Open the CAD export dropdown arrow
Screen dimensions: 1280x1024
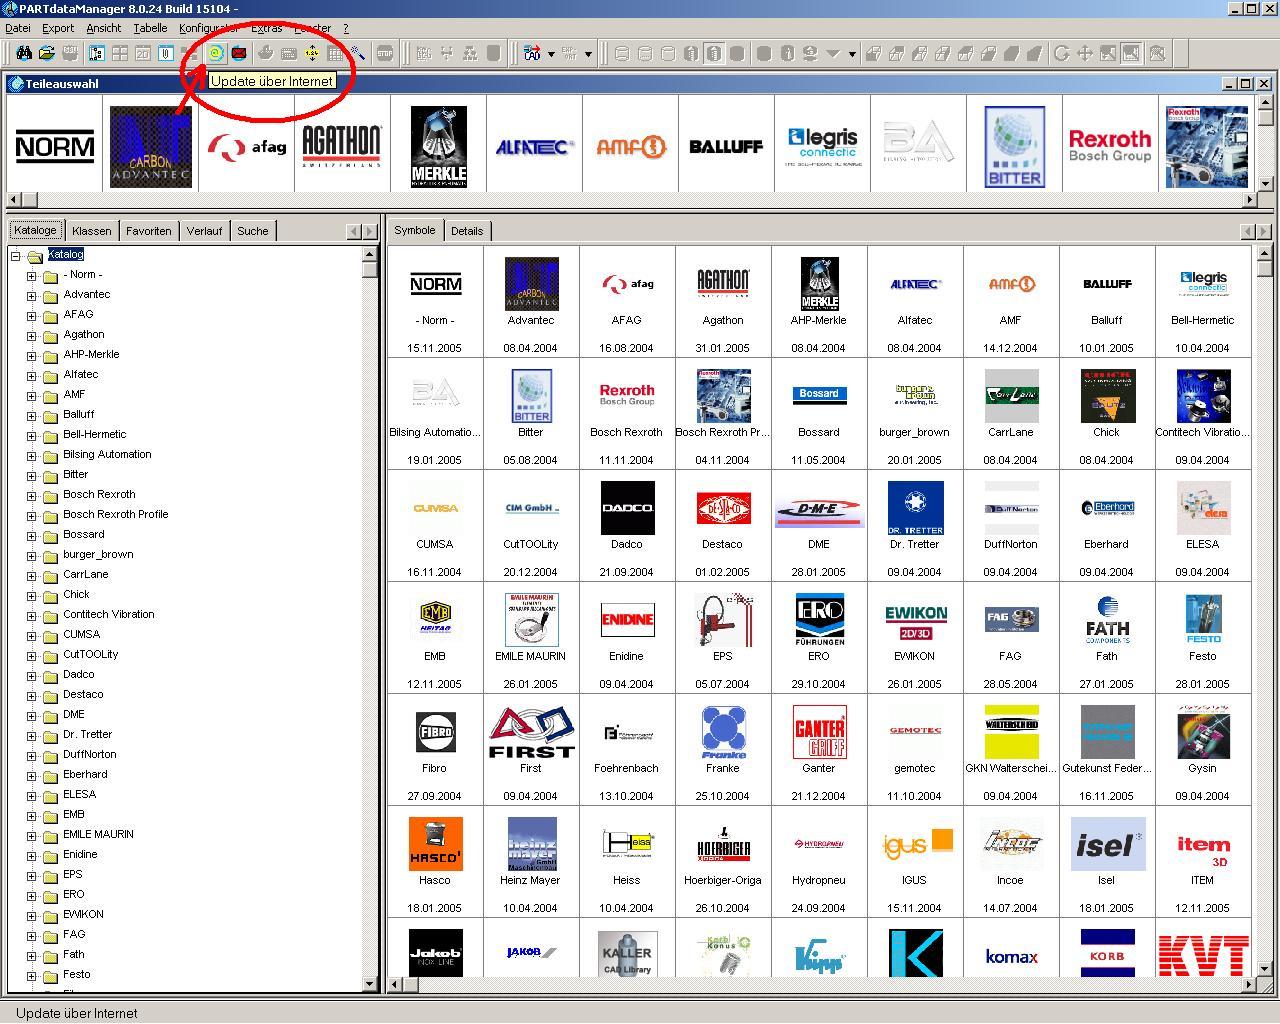pyautogui.click(x=551, y=54)
